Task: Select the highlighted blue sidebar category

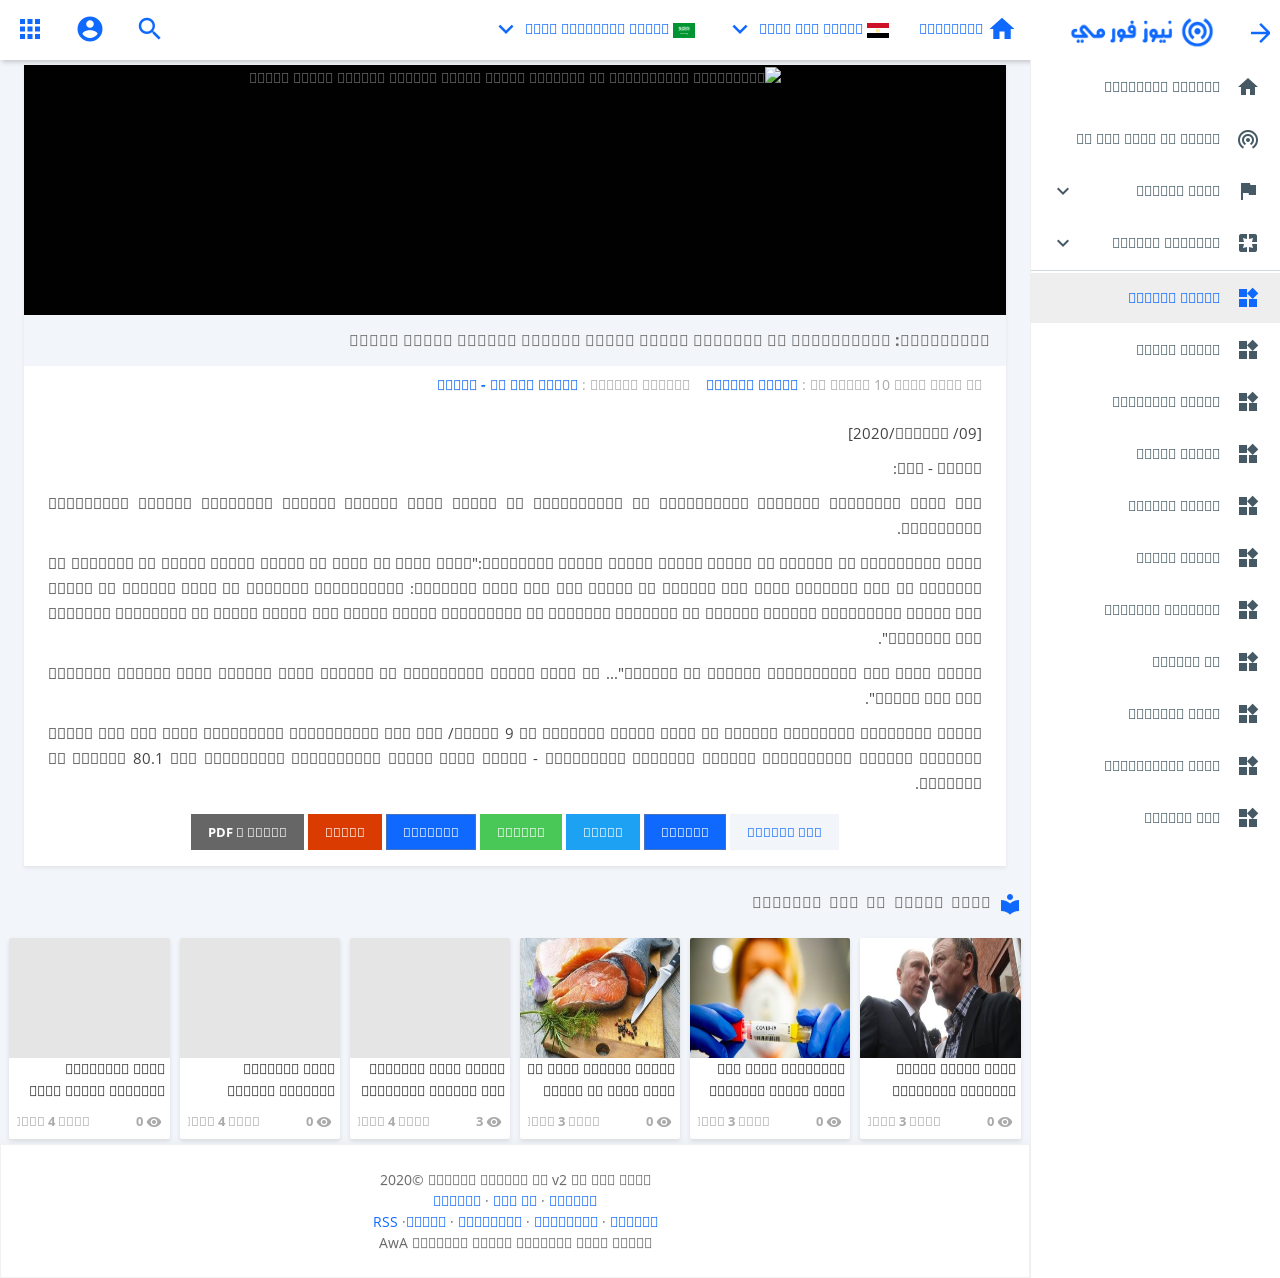Action: (x=1173, y=298)
